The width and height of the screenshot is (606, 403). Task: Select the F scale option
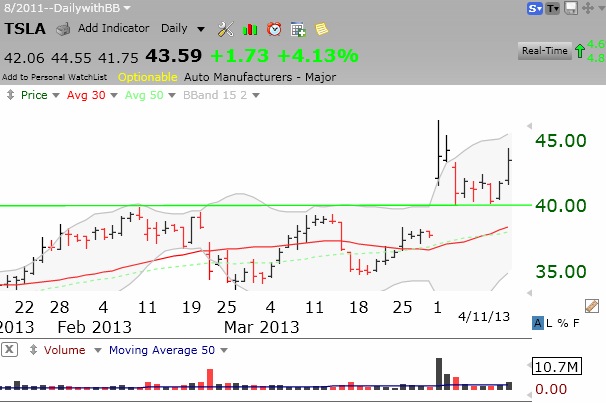coord(576,323)
